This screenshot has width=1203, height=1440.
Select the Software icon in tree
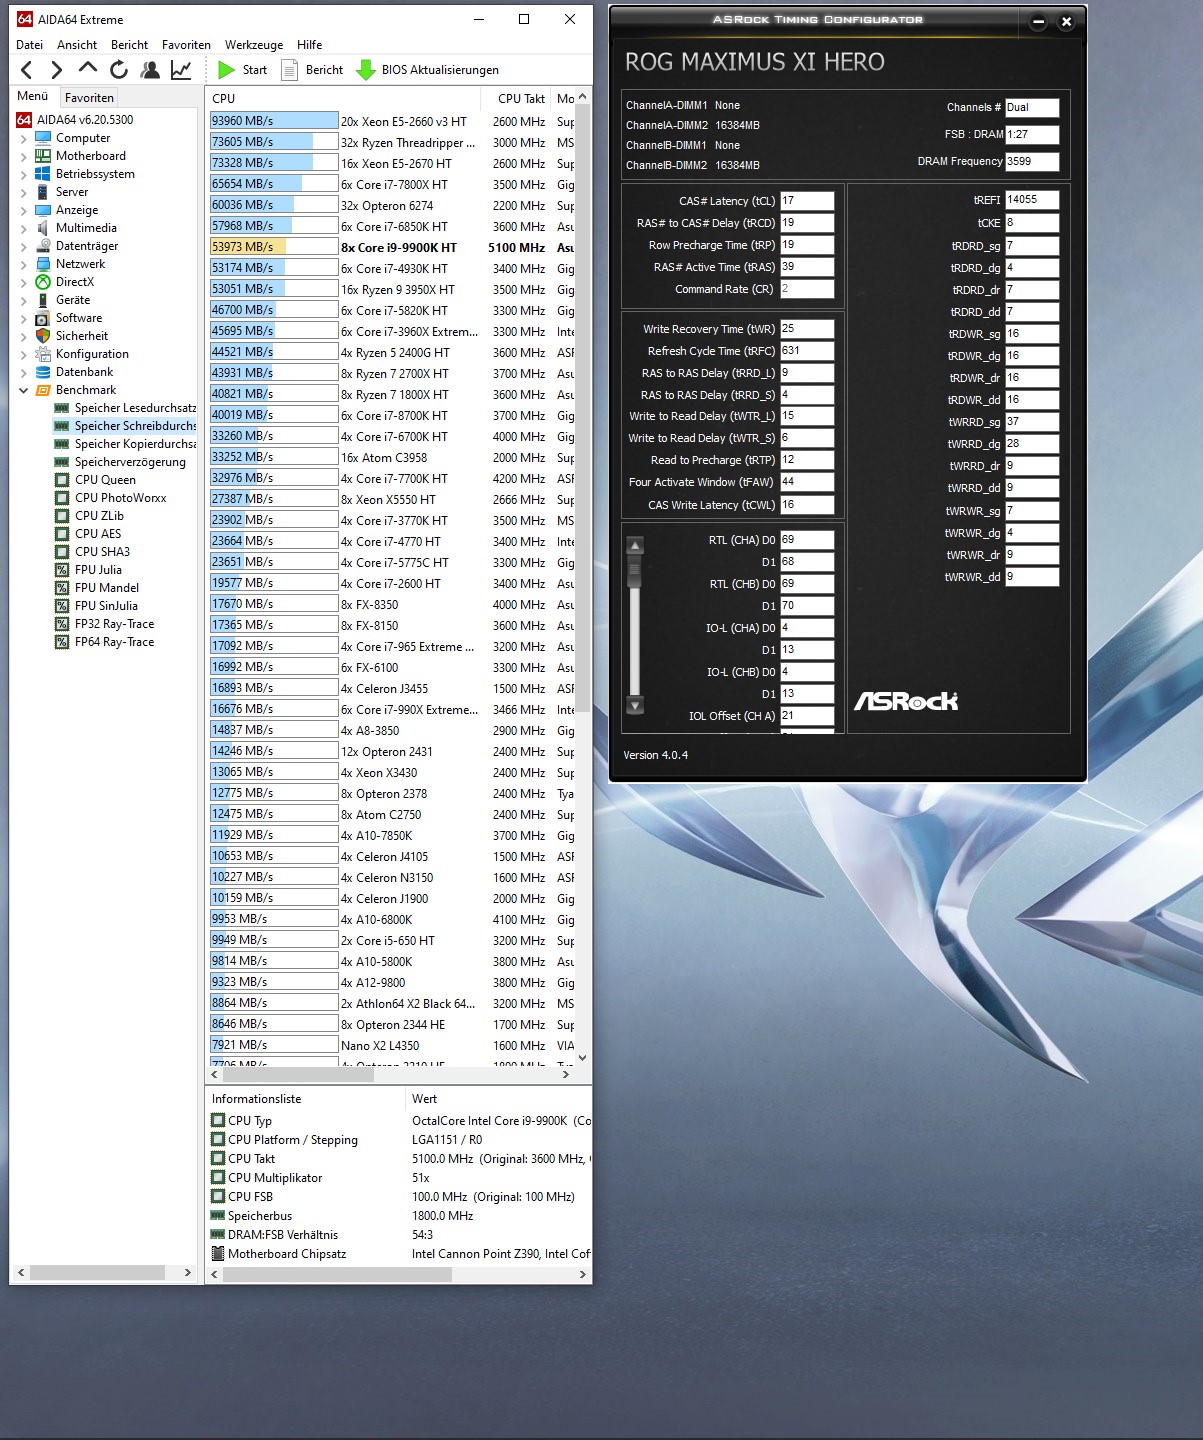coord(43,318)
